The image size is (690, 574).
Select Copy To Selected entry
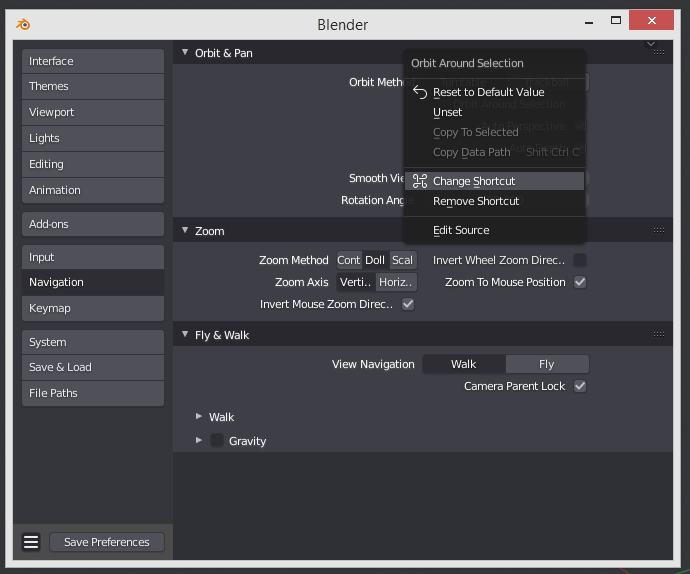click(x=495, y=132)
